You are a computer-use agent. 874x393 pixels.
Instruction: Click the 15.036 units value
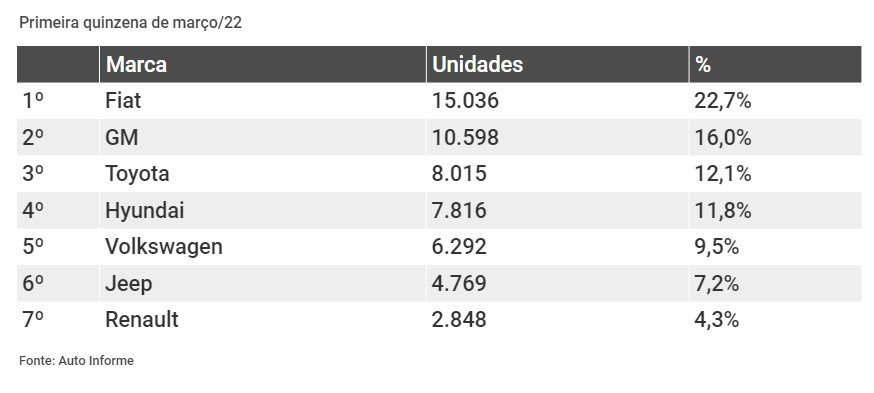click(465, 101)
